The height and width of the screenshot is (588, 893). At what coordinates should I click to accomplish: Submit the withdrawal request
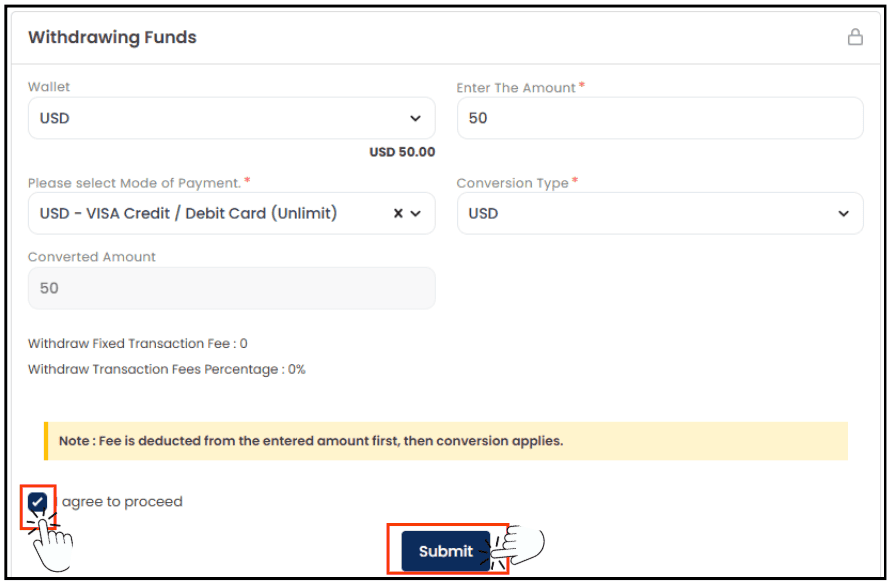[446, 551]
